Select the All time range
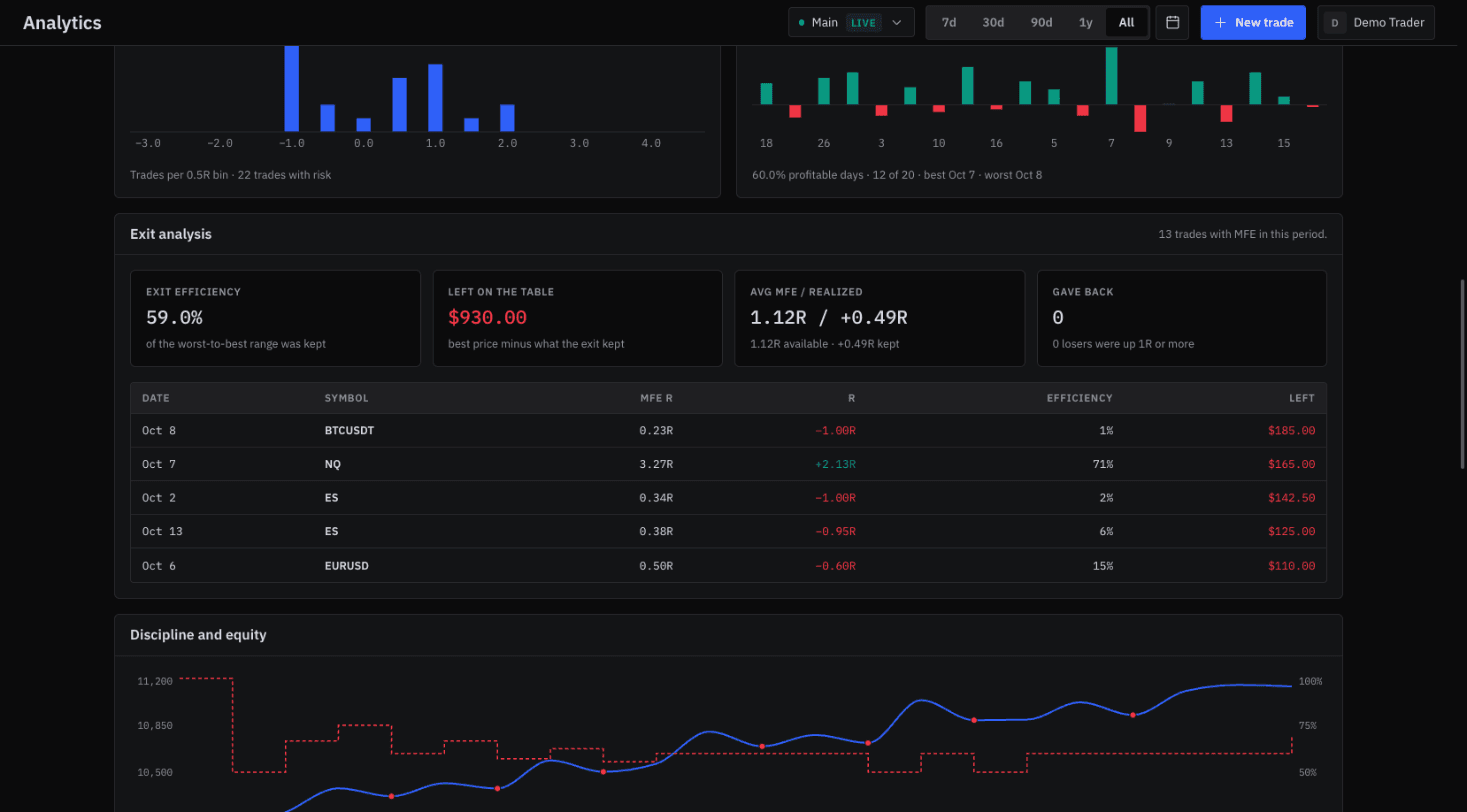The image size is (1467, 812). click(x=1127, y=22)
